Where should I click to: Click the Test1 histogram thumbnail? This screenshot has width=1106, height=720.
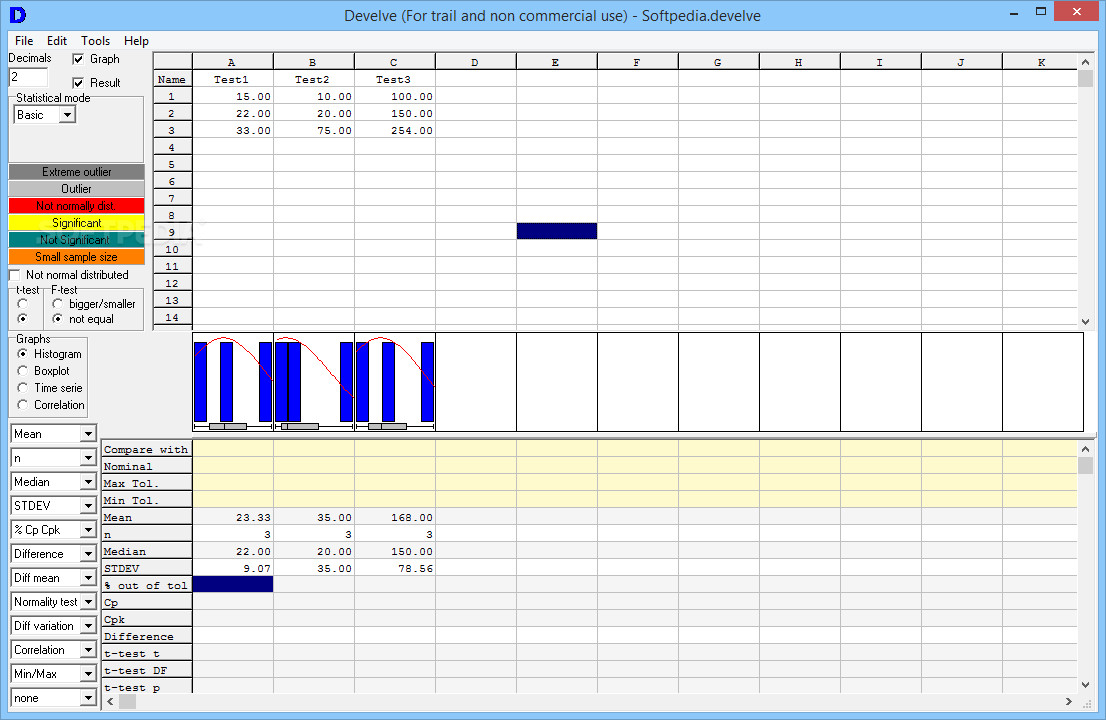233,382
